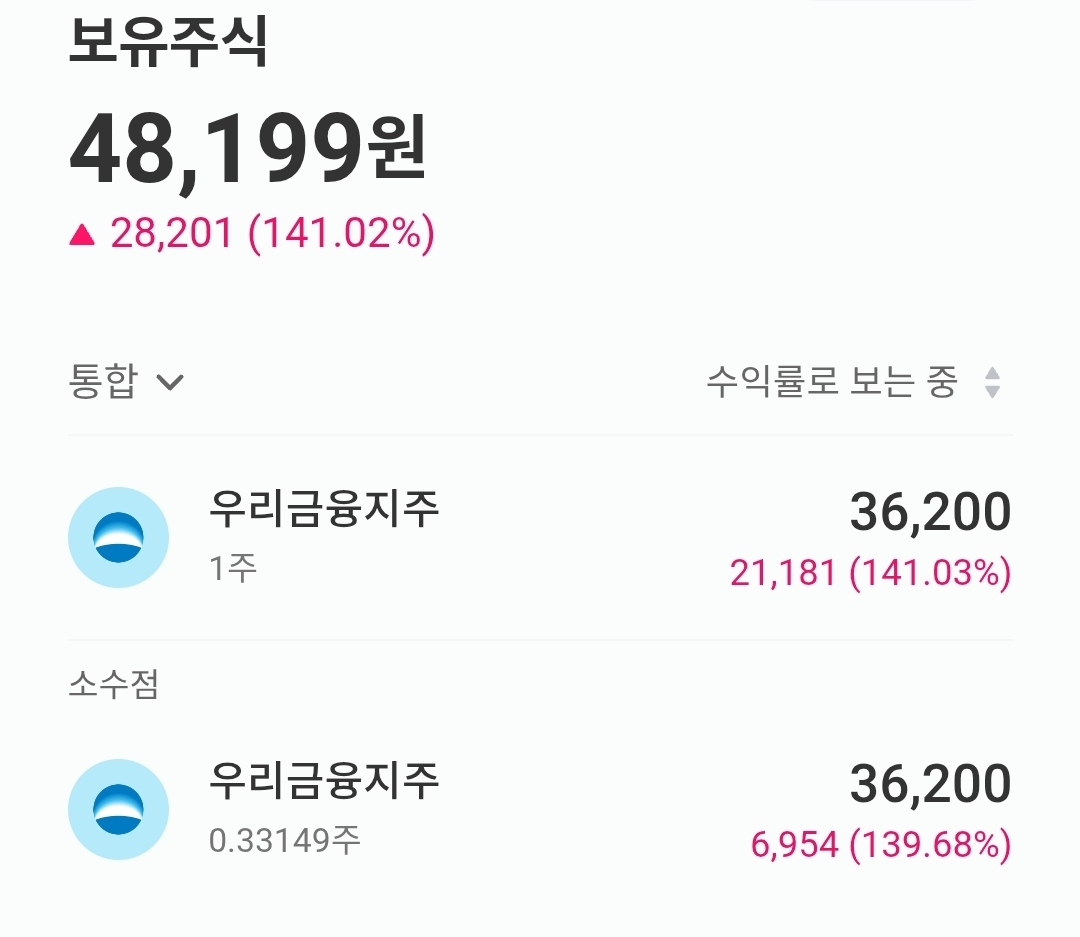Click the 21,181 (141.03%) return figure

(870, 573)
